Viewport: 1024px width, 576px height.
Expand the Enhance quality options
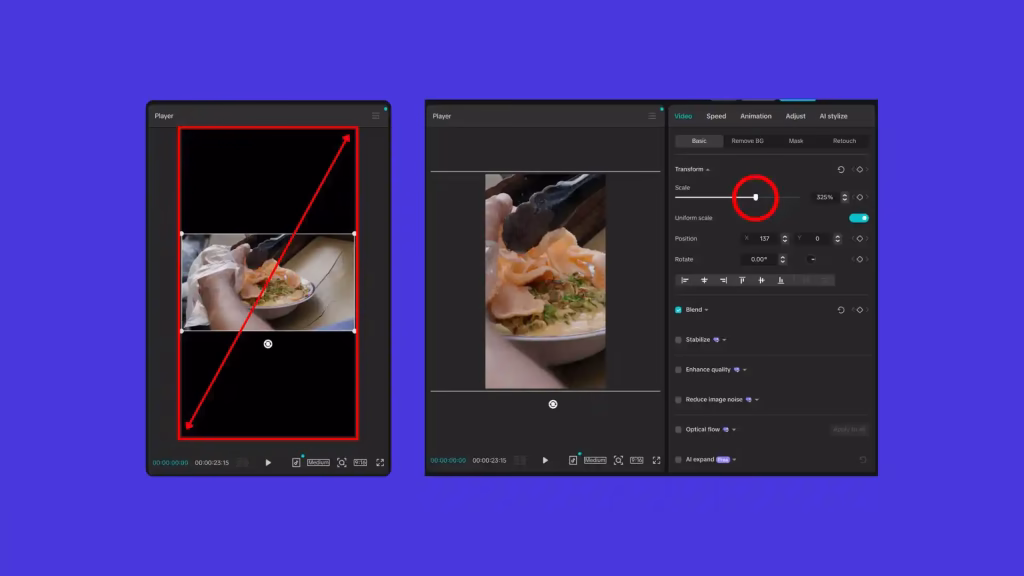click(745, 370)
